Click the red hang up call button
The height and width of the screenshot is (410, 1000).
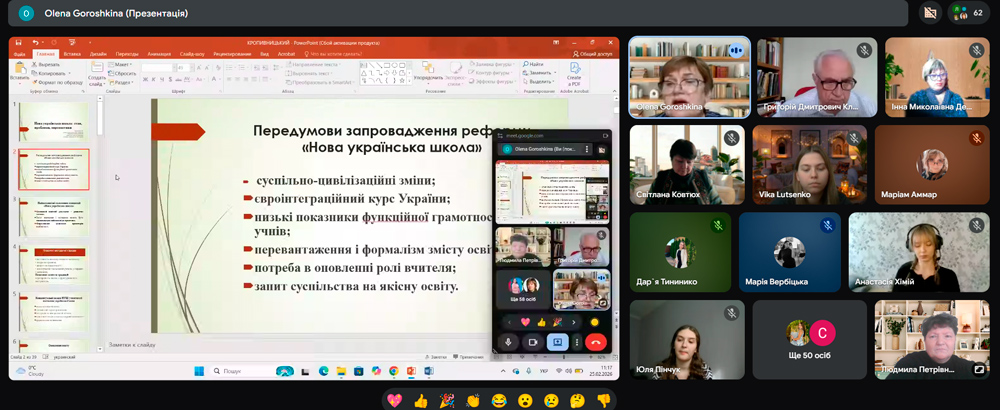pyautogui.click(x=597, y=342)
